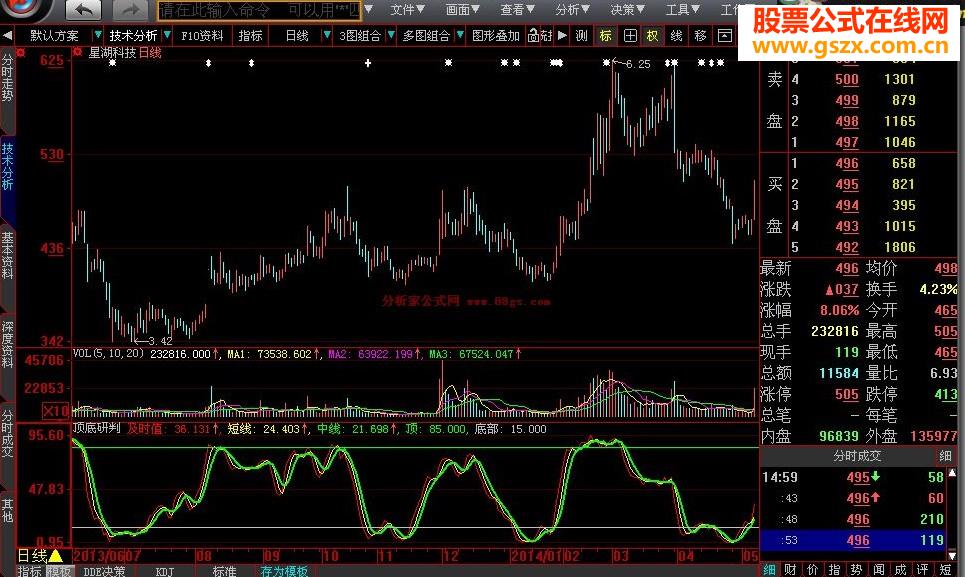Click the red gear icon above 625
Screen dimensions: 965x577
pyautogui.click(x=20, y=53)
